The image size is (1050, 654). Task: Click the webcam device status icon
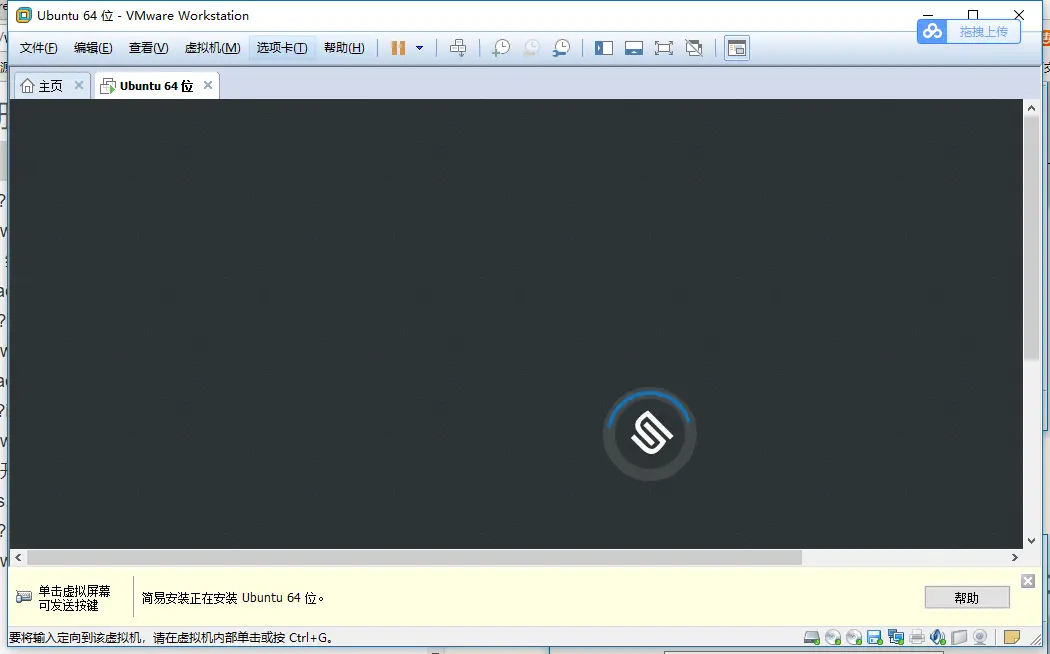(980, 637)
